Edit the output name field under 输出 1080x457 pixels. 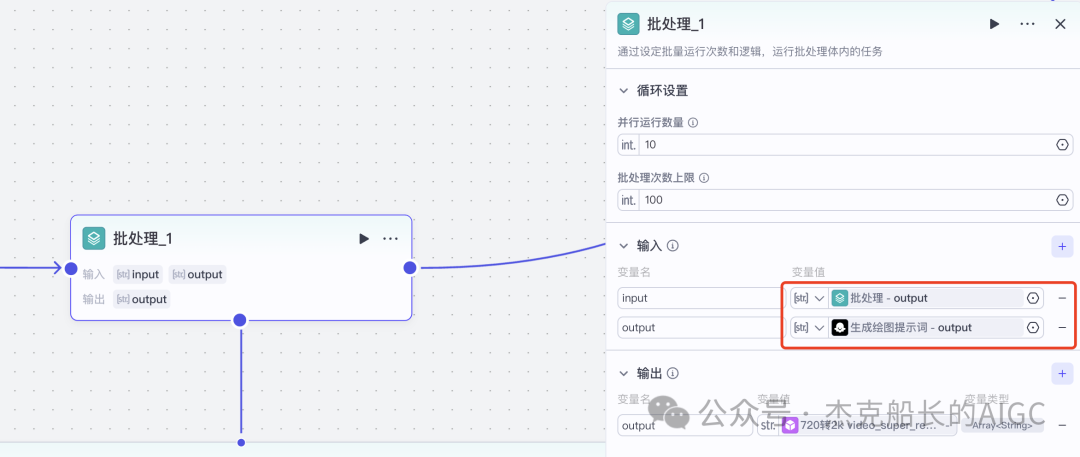[x=685, y=426]
